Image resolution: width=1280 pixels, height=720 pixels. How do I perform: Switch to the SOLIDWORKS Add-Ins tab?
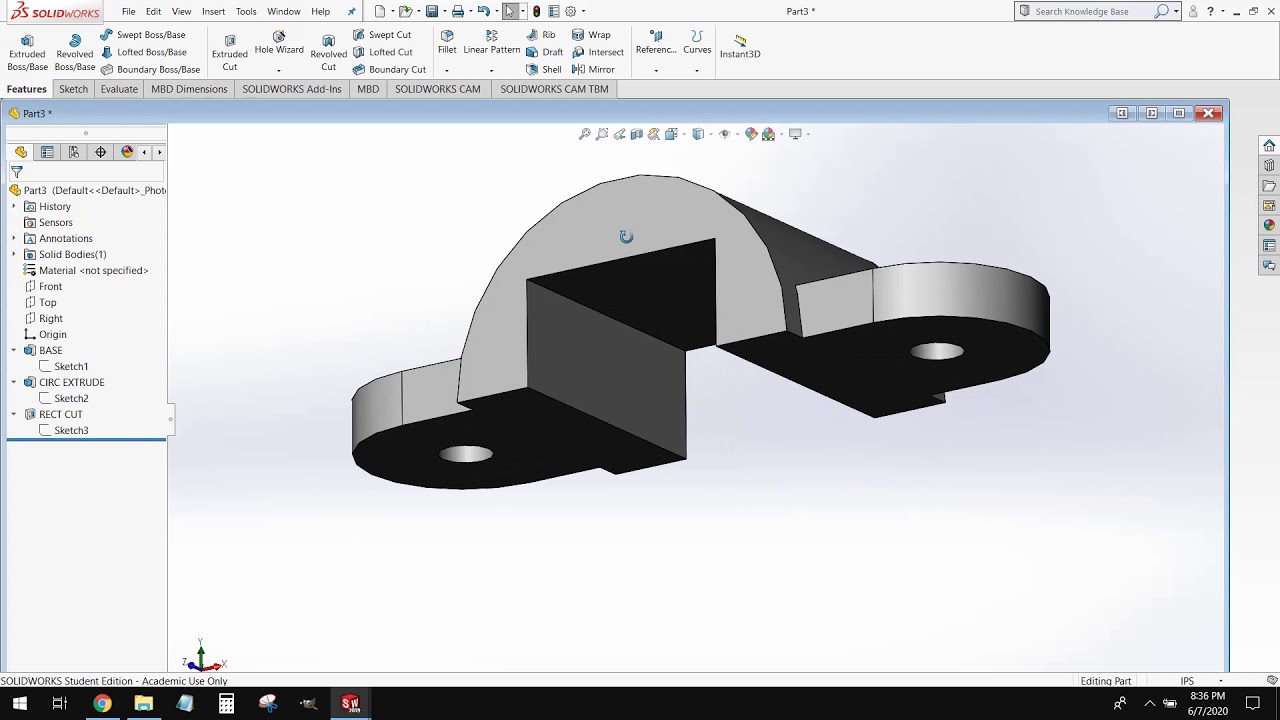tap(292, 89)
